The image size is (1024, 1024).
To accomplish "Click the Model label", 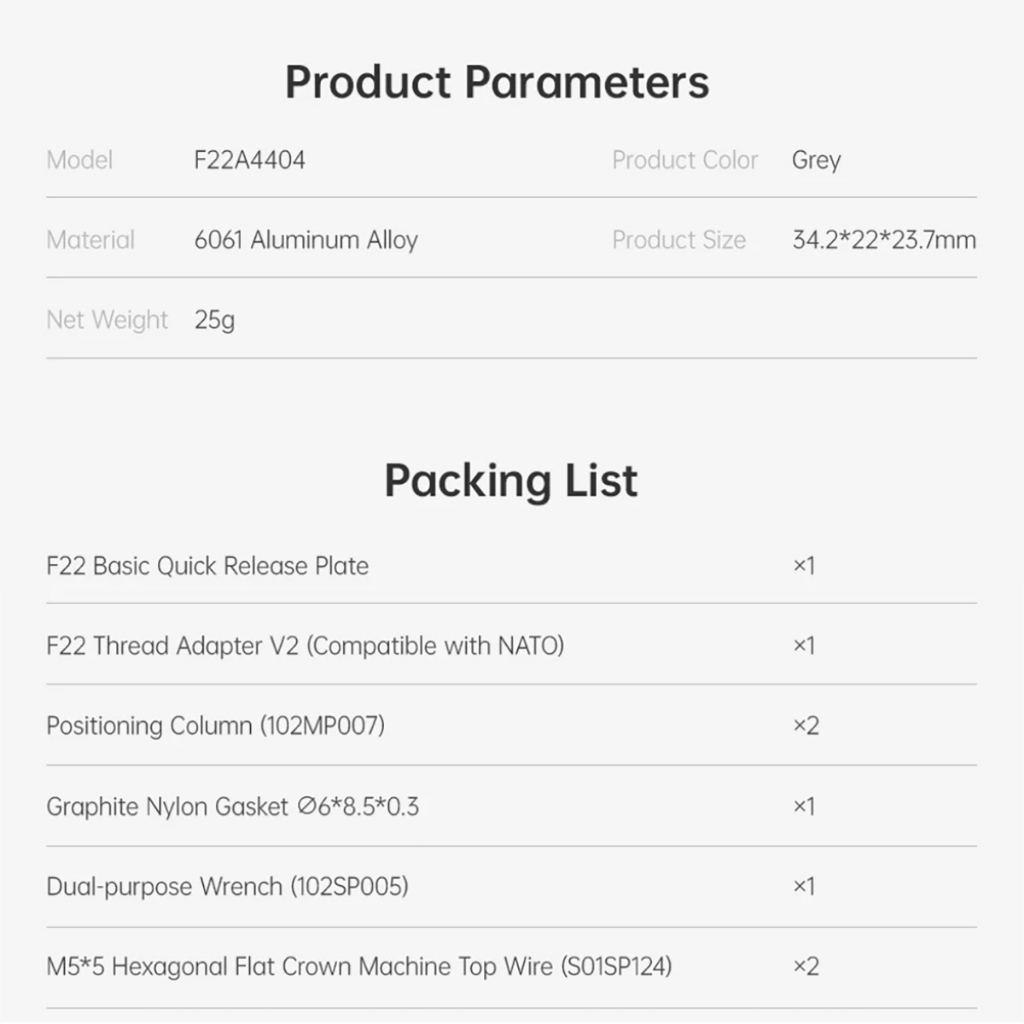I will point(80,160).
